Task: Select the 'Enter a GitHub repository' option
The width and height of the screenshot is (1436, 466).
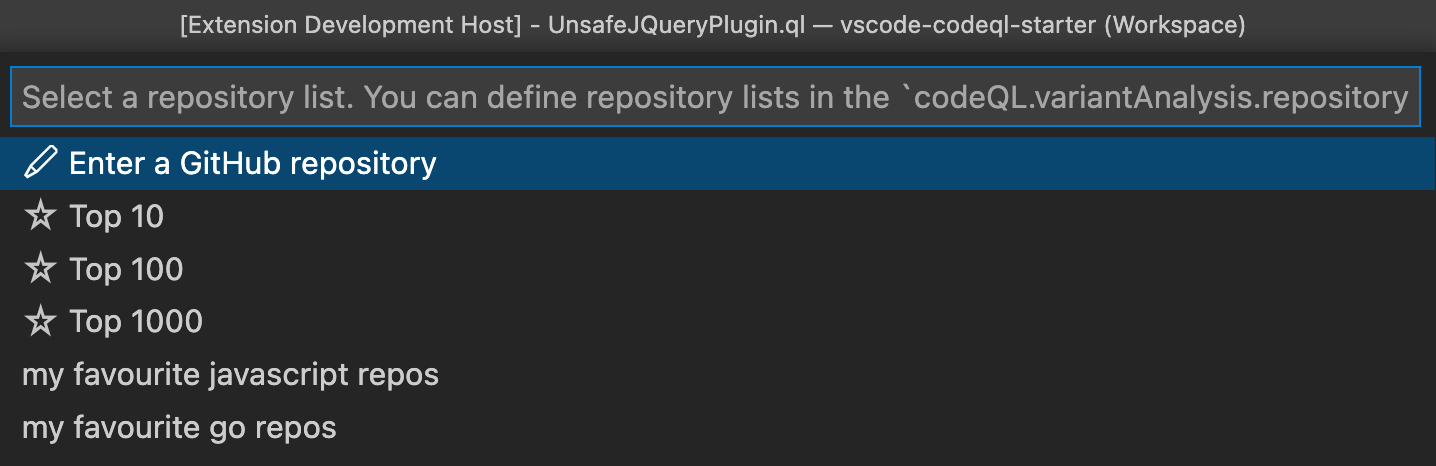Action: tap(252, 163)
